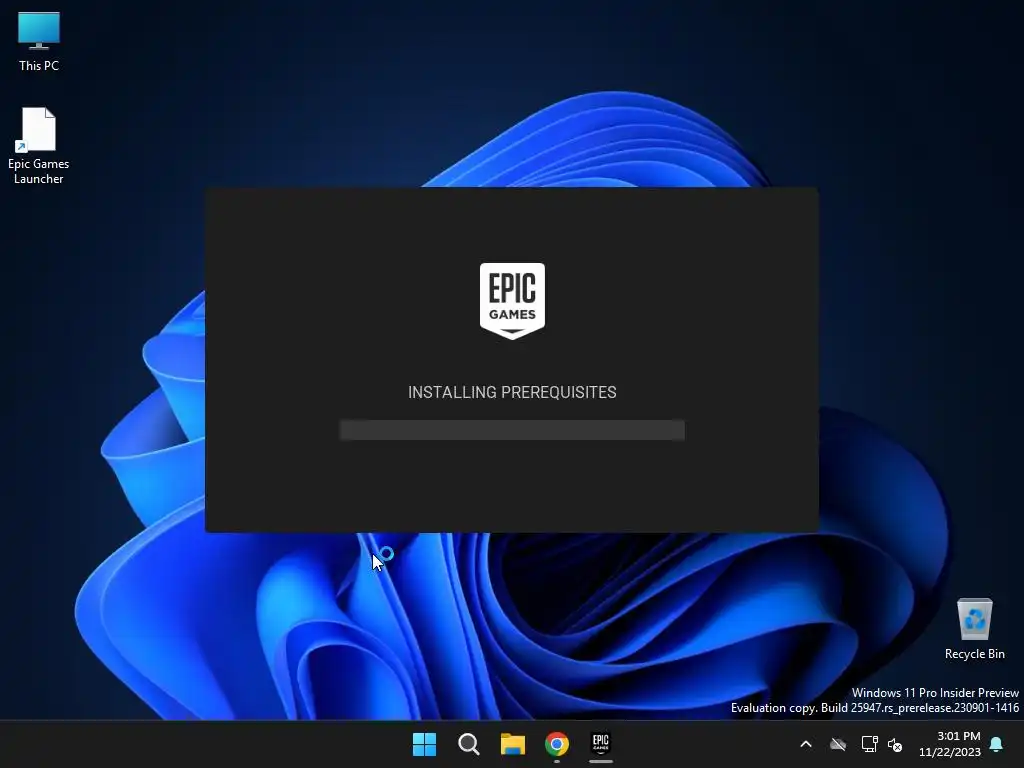Open the notification bell
Screen dimensions: 1024x768
pyautogui.click(x=997, y=744)
